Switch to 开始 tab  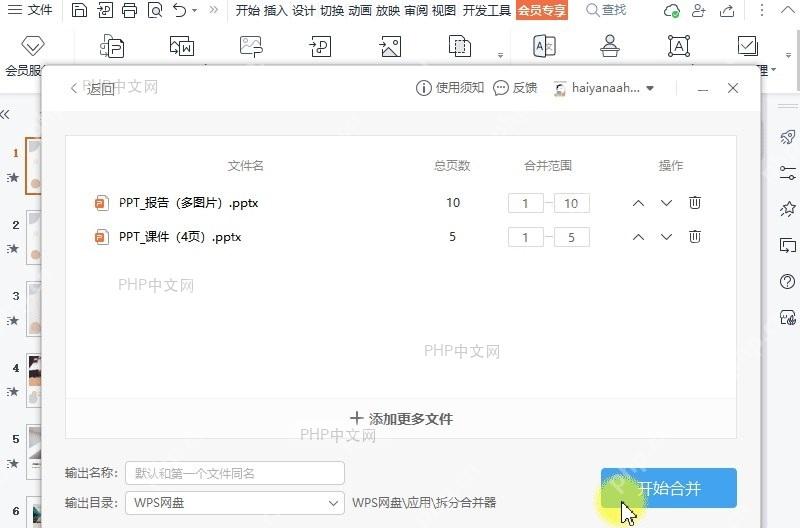(247, 10)
